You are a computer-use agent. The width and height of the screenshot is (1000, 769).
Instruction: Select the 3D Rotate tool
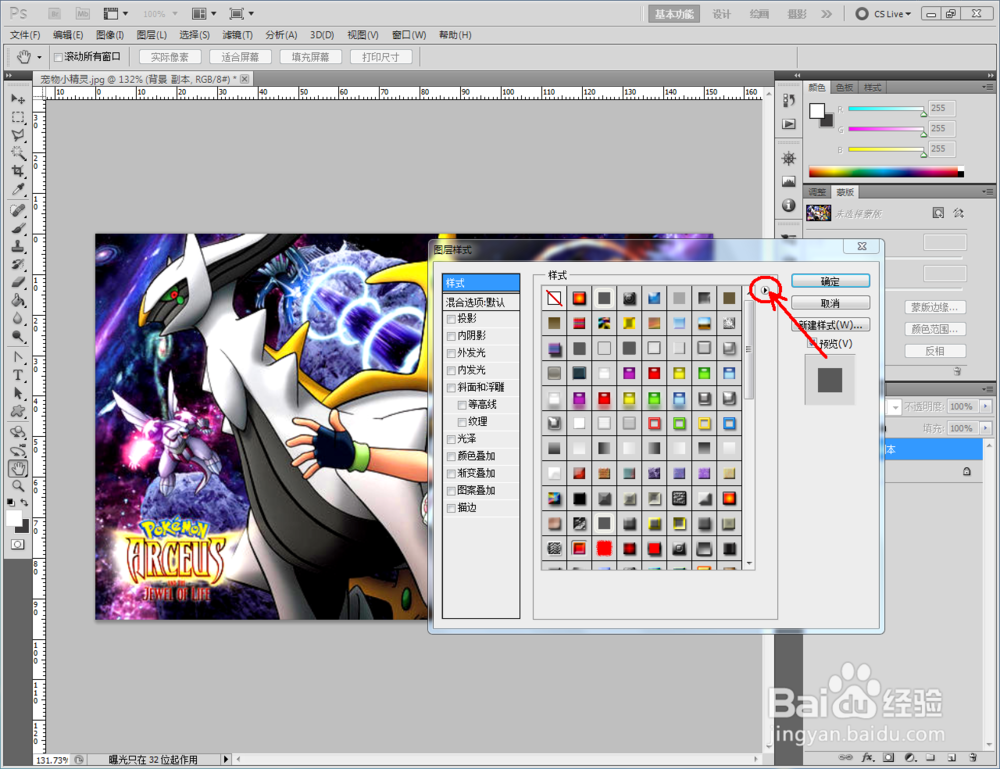pyautogui.click(x=18, y=432)
